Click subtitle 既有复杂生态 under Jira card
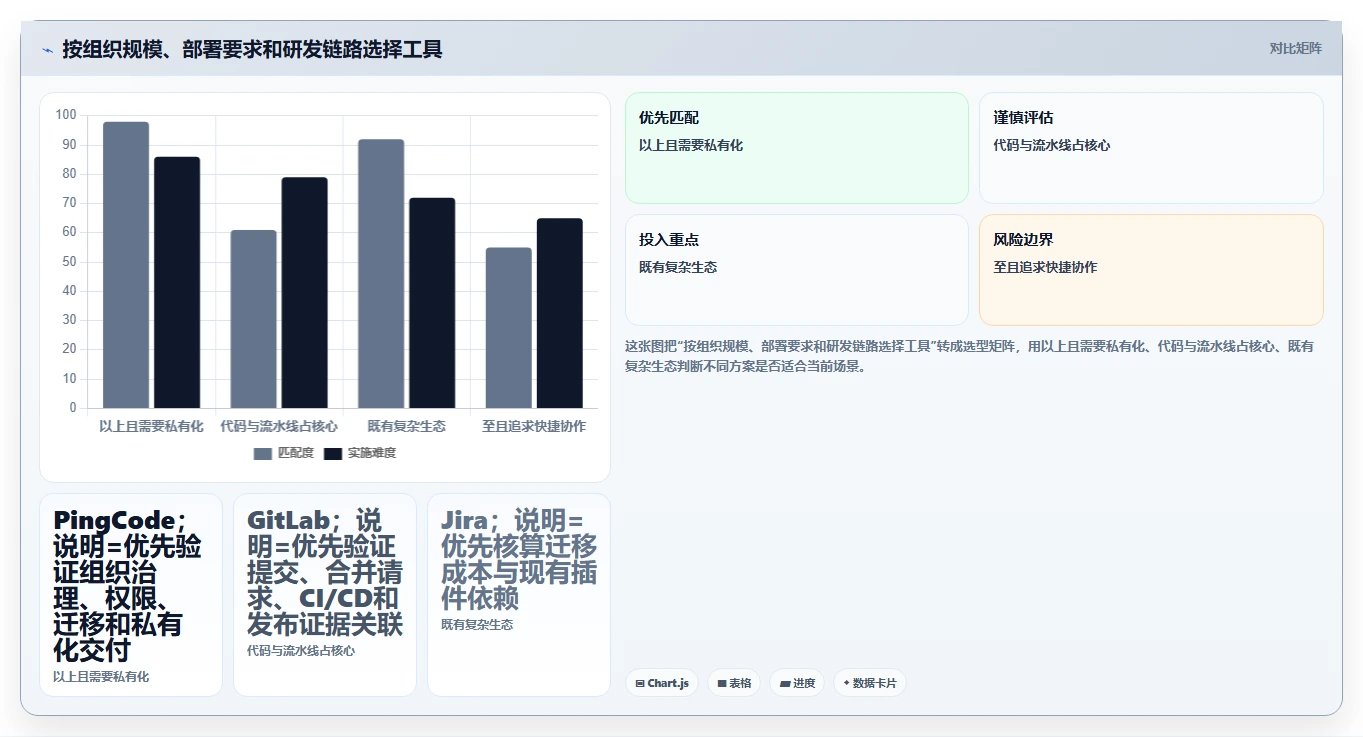 [x=477, y=624]
